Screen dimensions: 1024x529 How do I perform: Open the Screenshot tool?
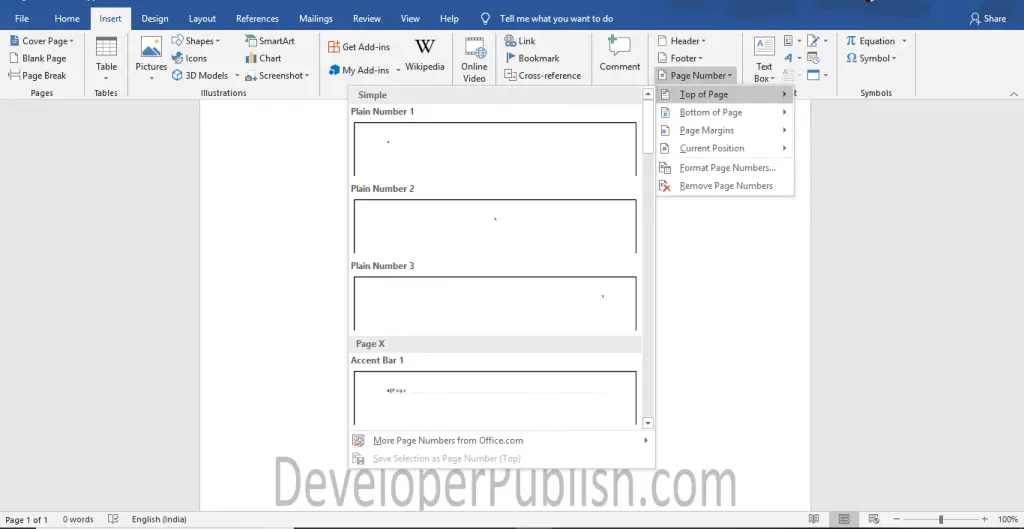tap(277, 76)
